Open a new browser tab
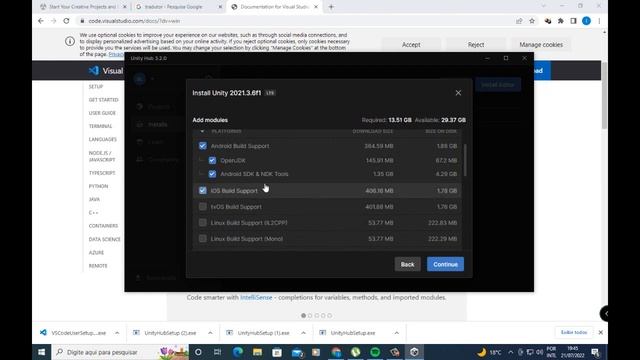This screenshot has height=360, width=640. coord(331,7)
